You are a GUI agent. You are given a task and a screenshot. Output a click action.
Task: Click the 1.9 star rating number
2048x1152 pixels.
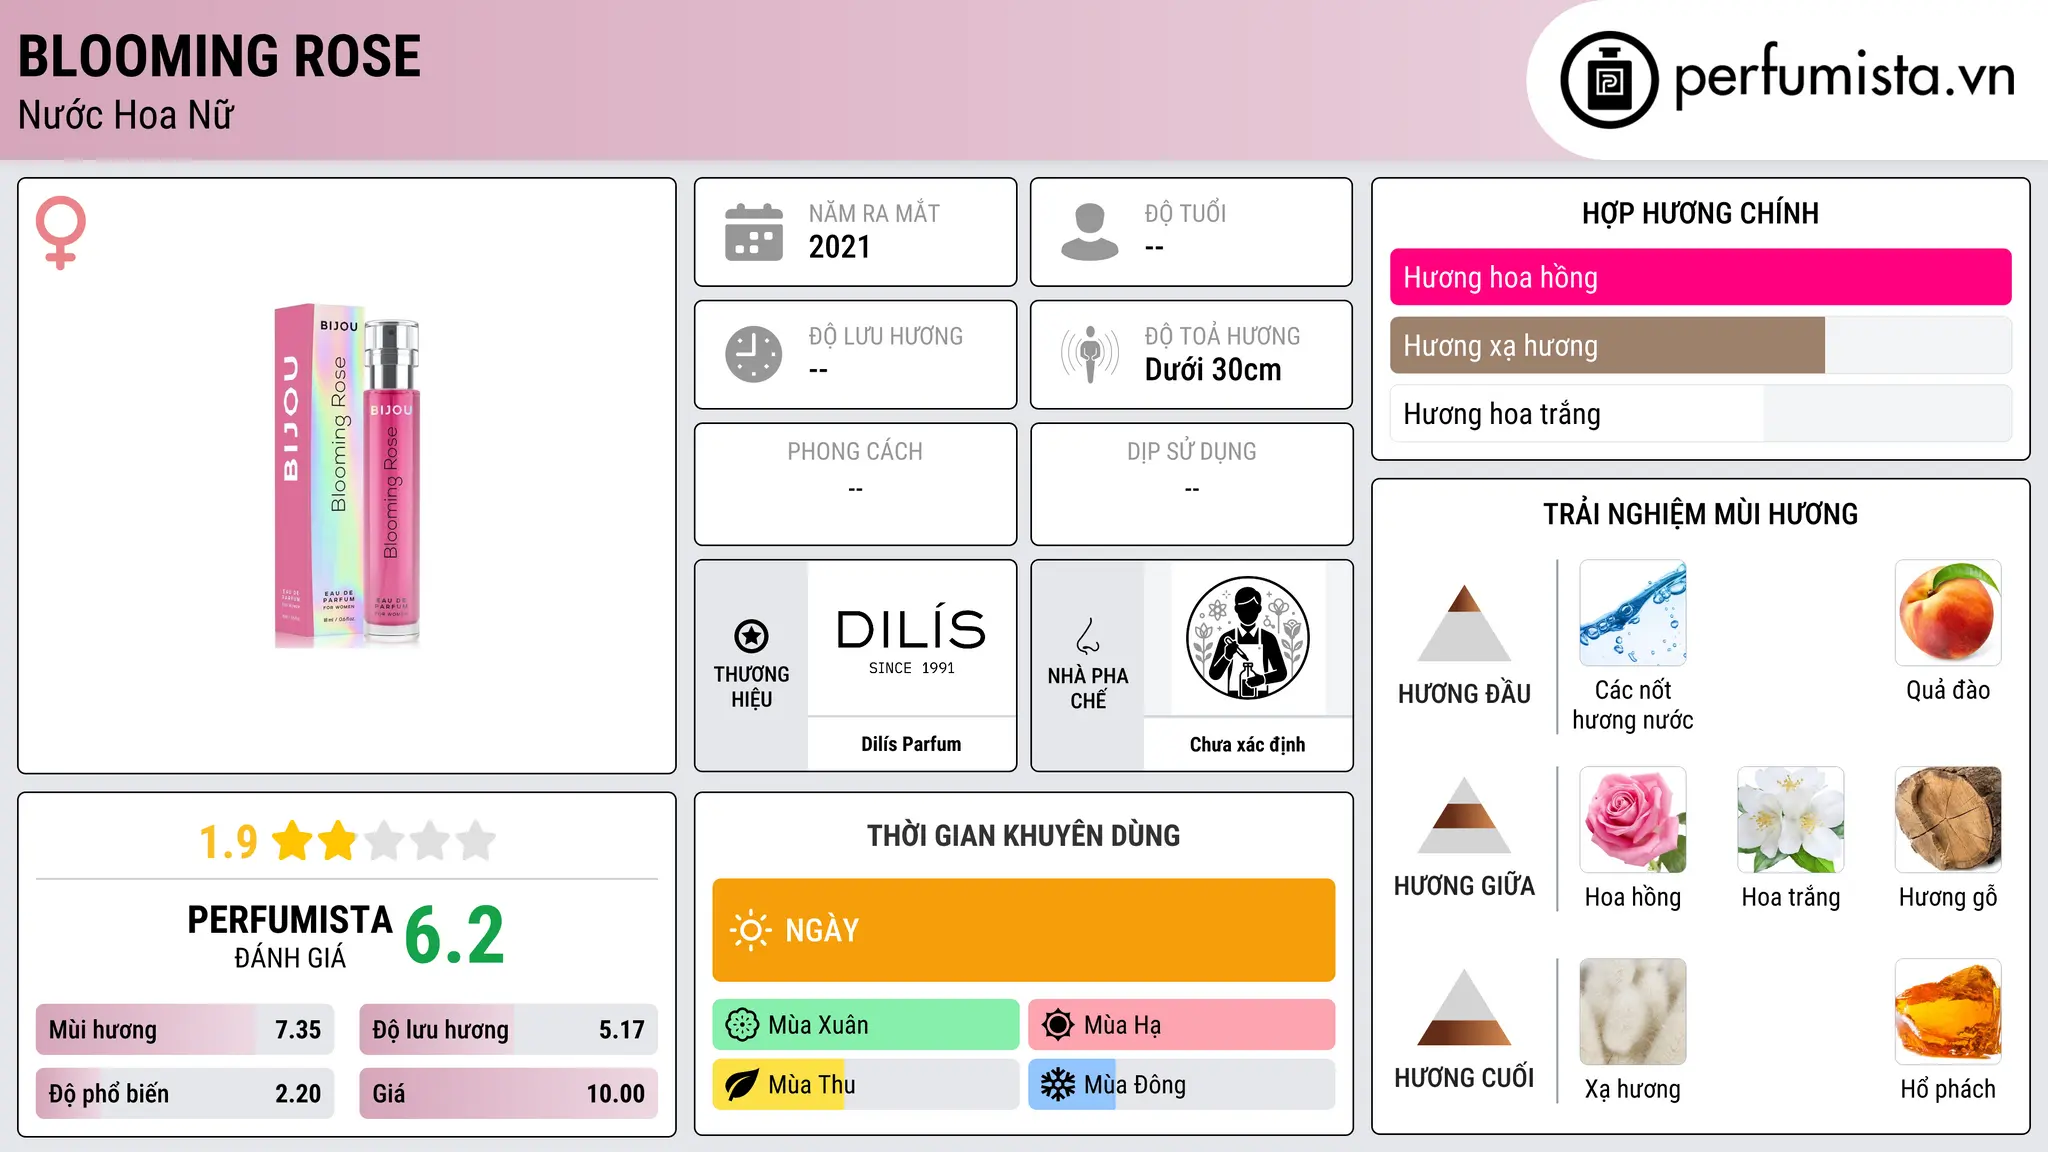coord(228,842)
